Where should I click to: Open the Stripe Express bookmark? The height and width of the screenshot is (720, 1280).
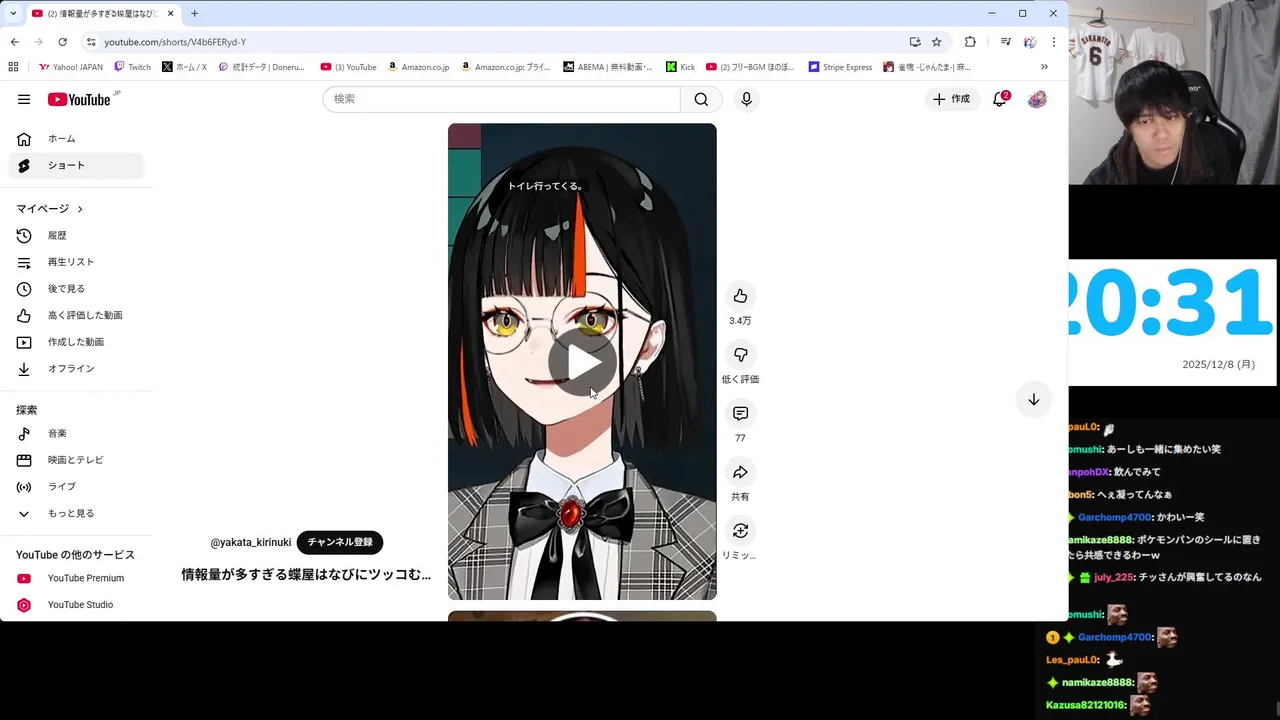point(840,67)
